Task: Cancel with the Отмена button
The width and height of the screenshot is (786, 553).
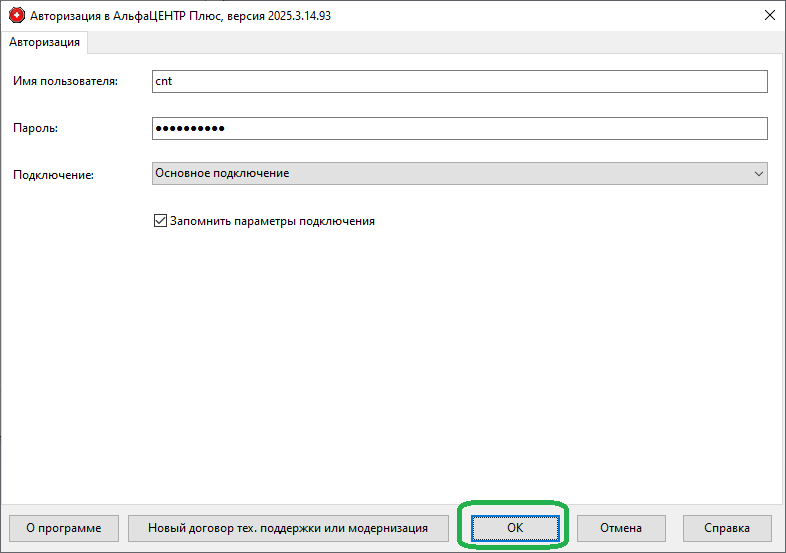Action: (621, 528)
